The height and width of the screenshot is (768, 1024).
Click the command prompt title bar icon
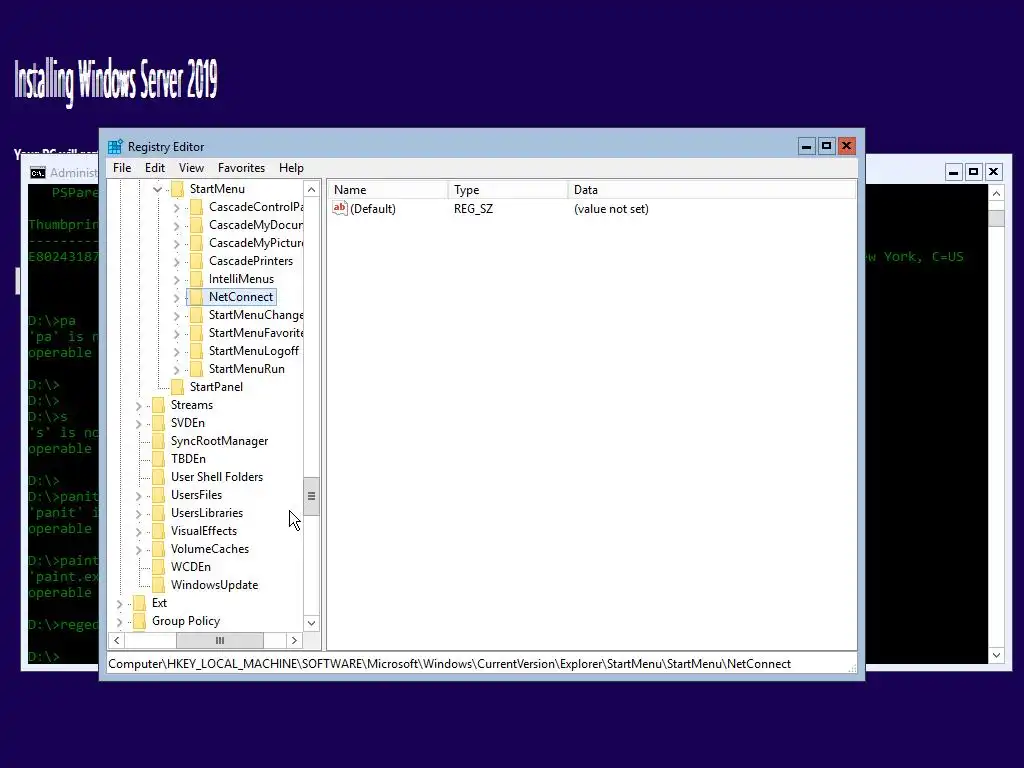click(38, 173)
